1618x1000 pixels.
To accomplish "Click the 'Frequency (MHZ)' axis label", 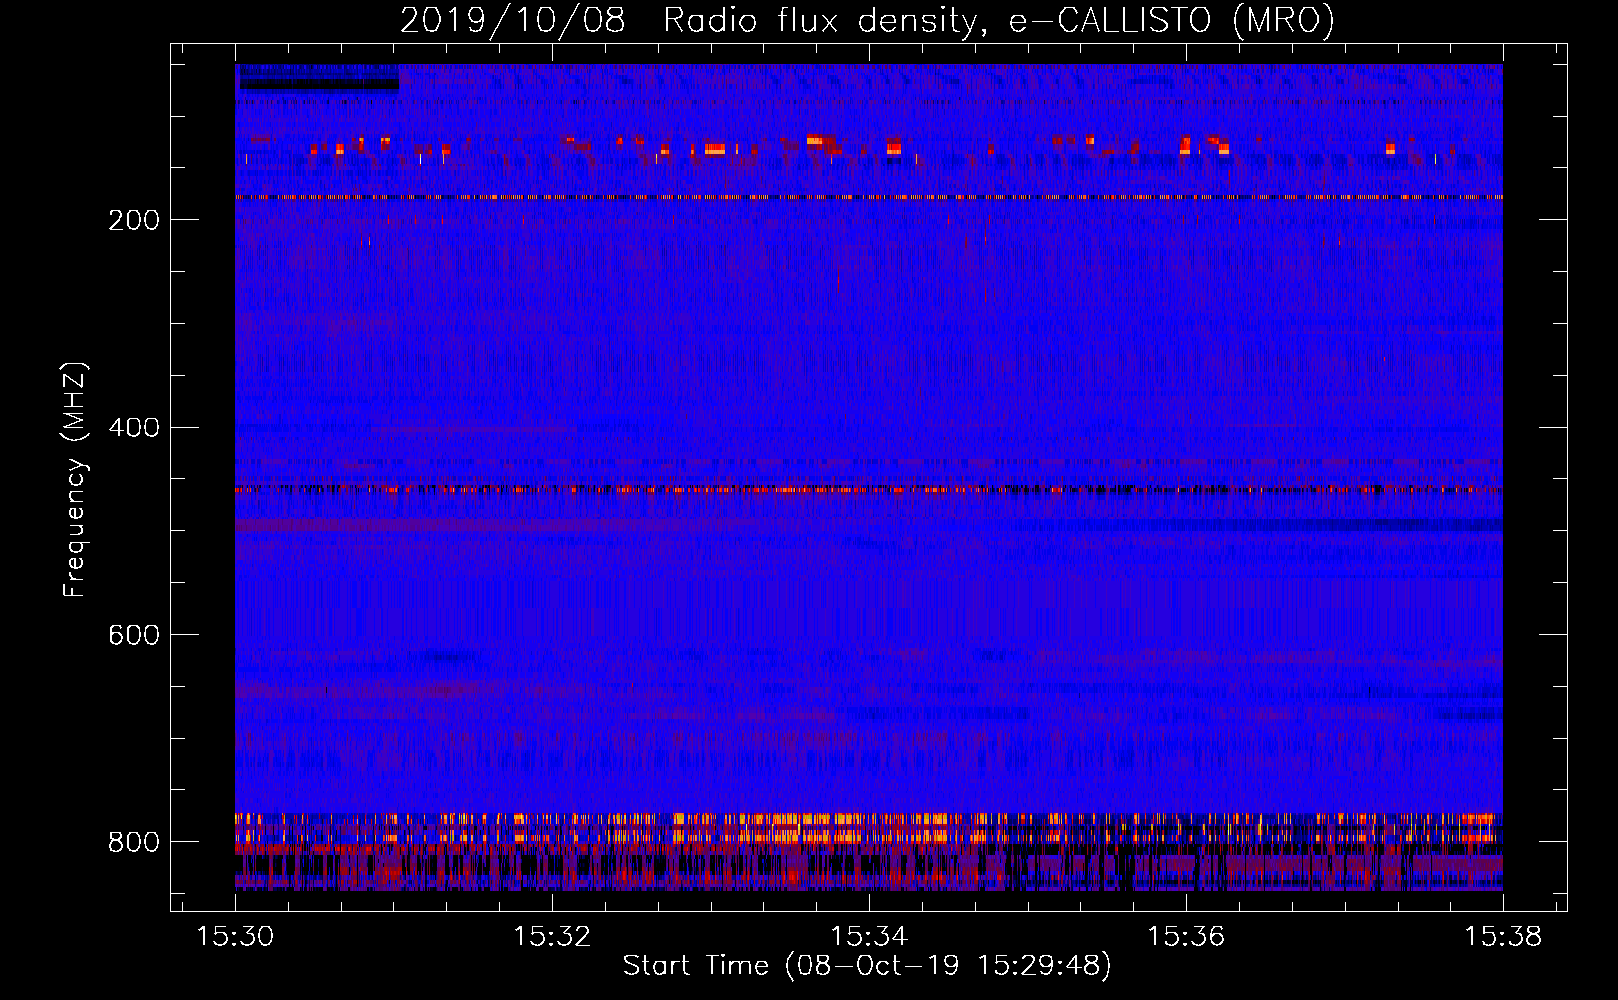I will [75, 479].
